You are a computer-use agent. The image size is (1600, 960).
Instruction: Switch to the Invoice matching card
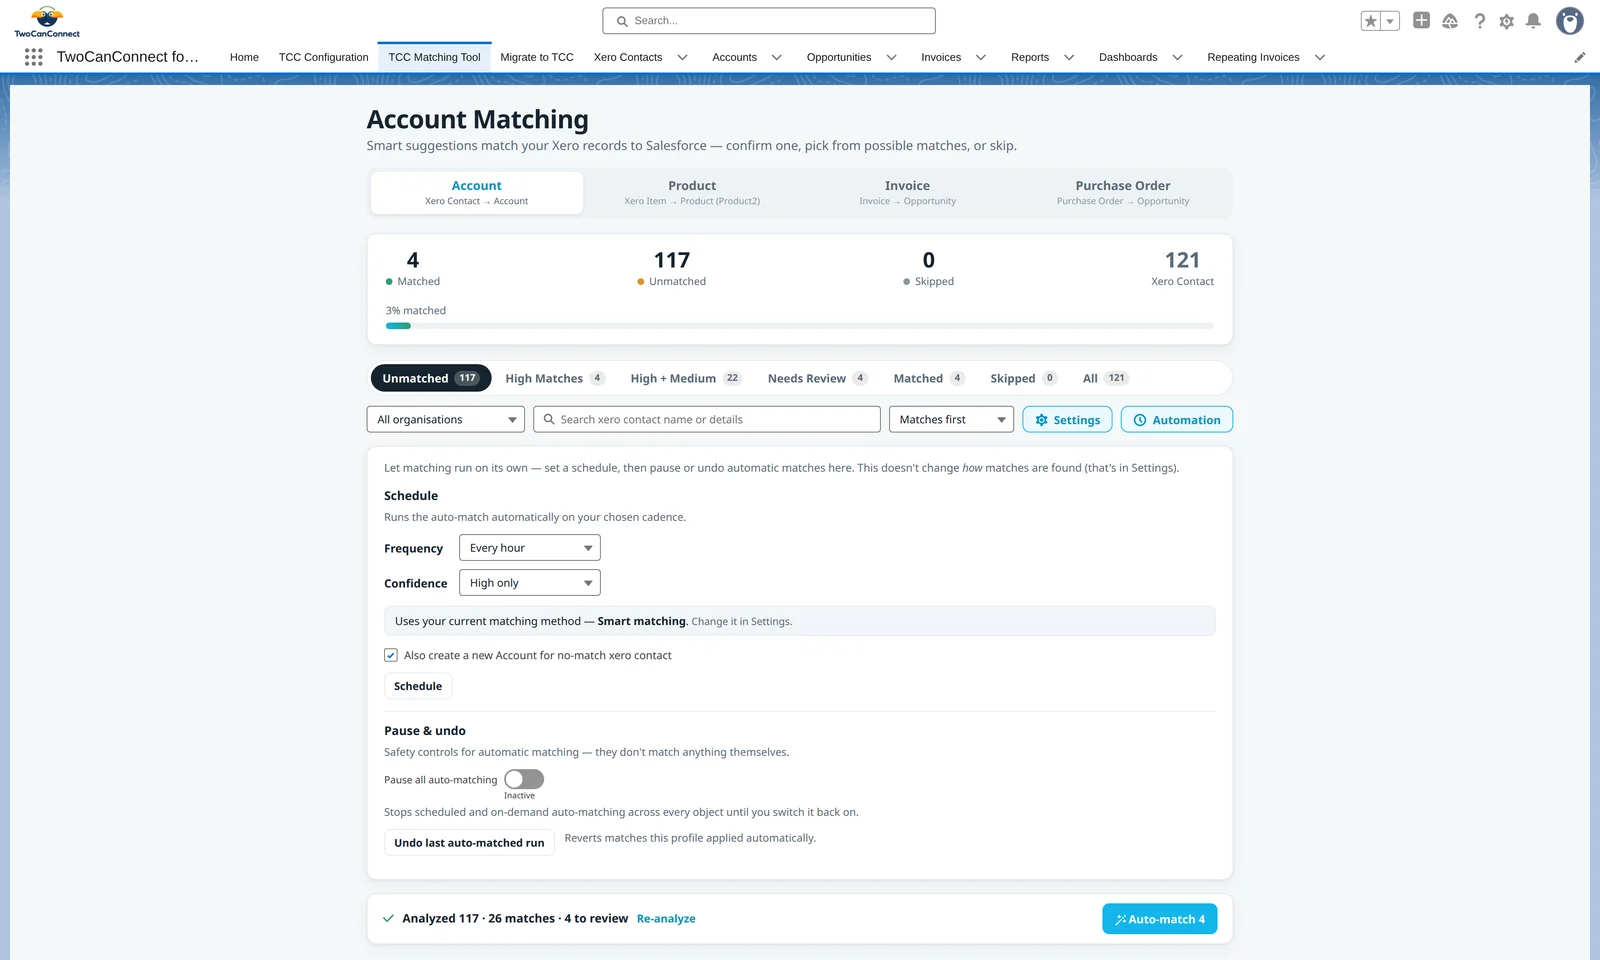[907, 193]
